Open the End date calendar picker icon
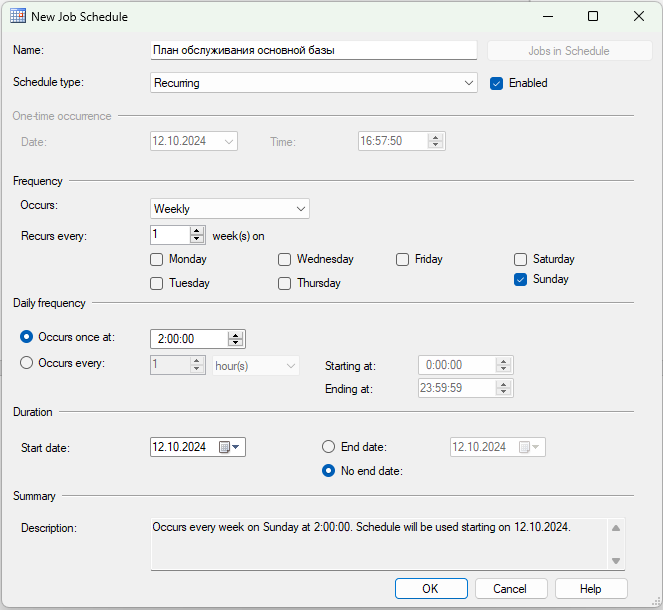This screenshot has height=610, width=663. [529, 447]
